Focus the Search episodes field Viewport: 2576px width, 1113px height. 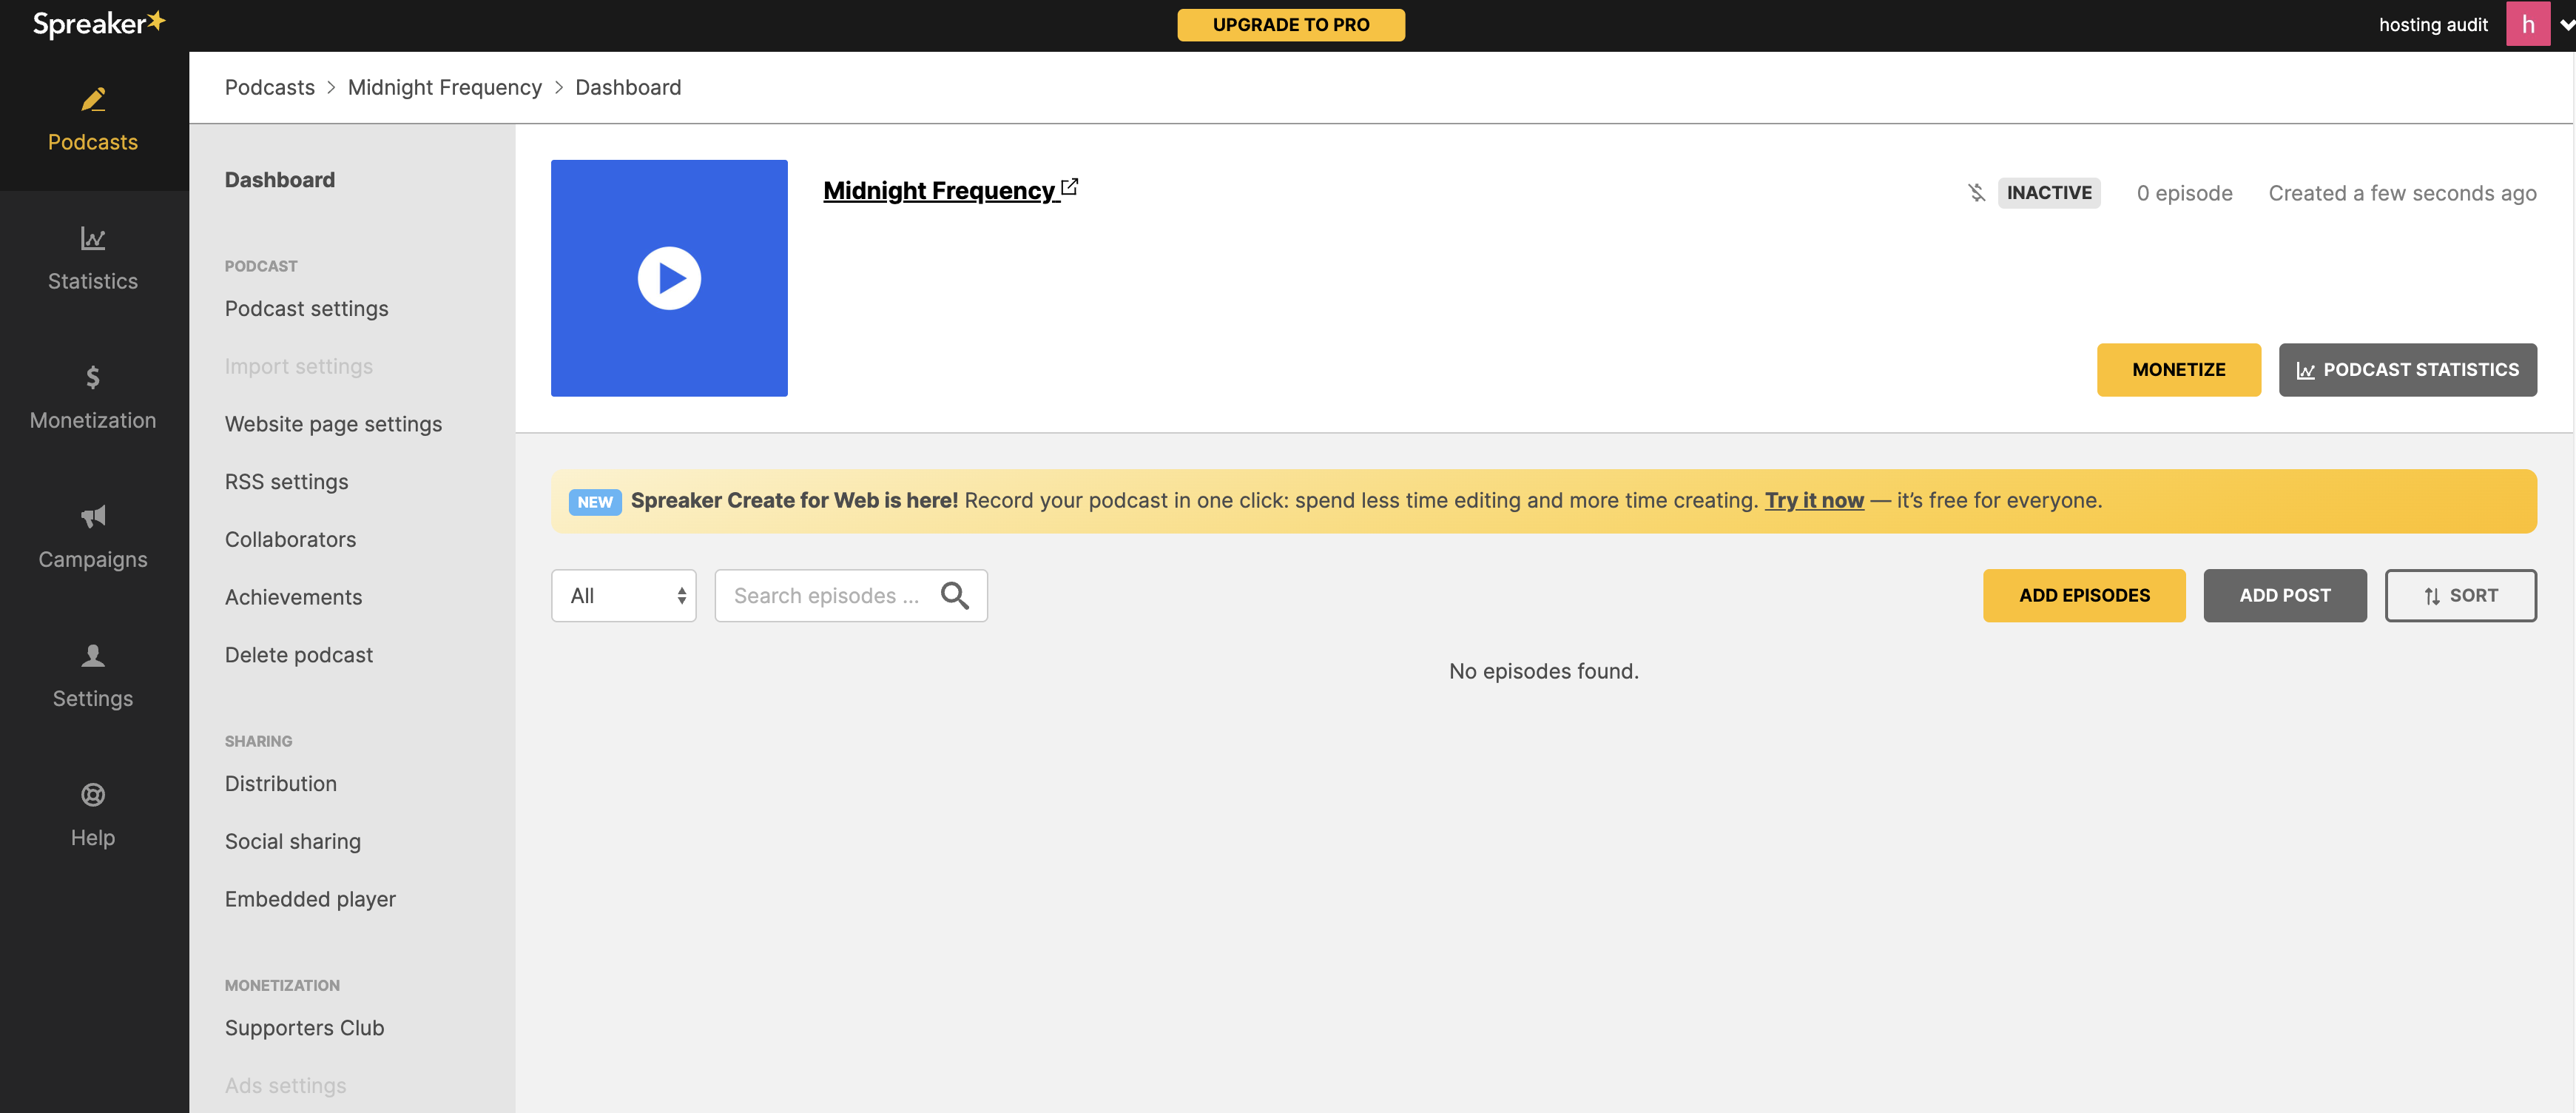tap(850, 596)
